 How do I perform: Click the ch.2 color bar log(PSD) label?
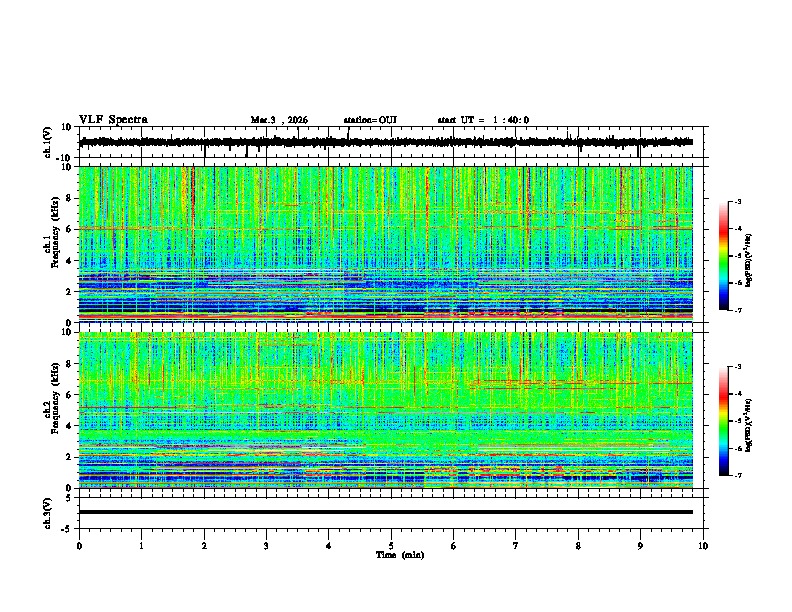(749, 425)
